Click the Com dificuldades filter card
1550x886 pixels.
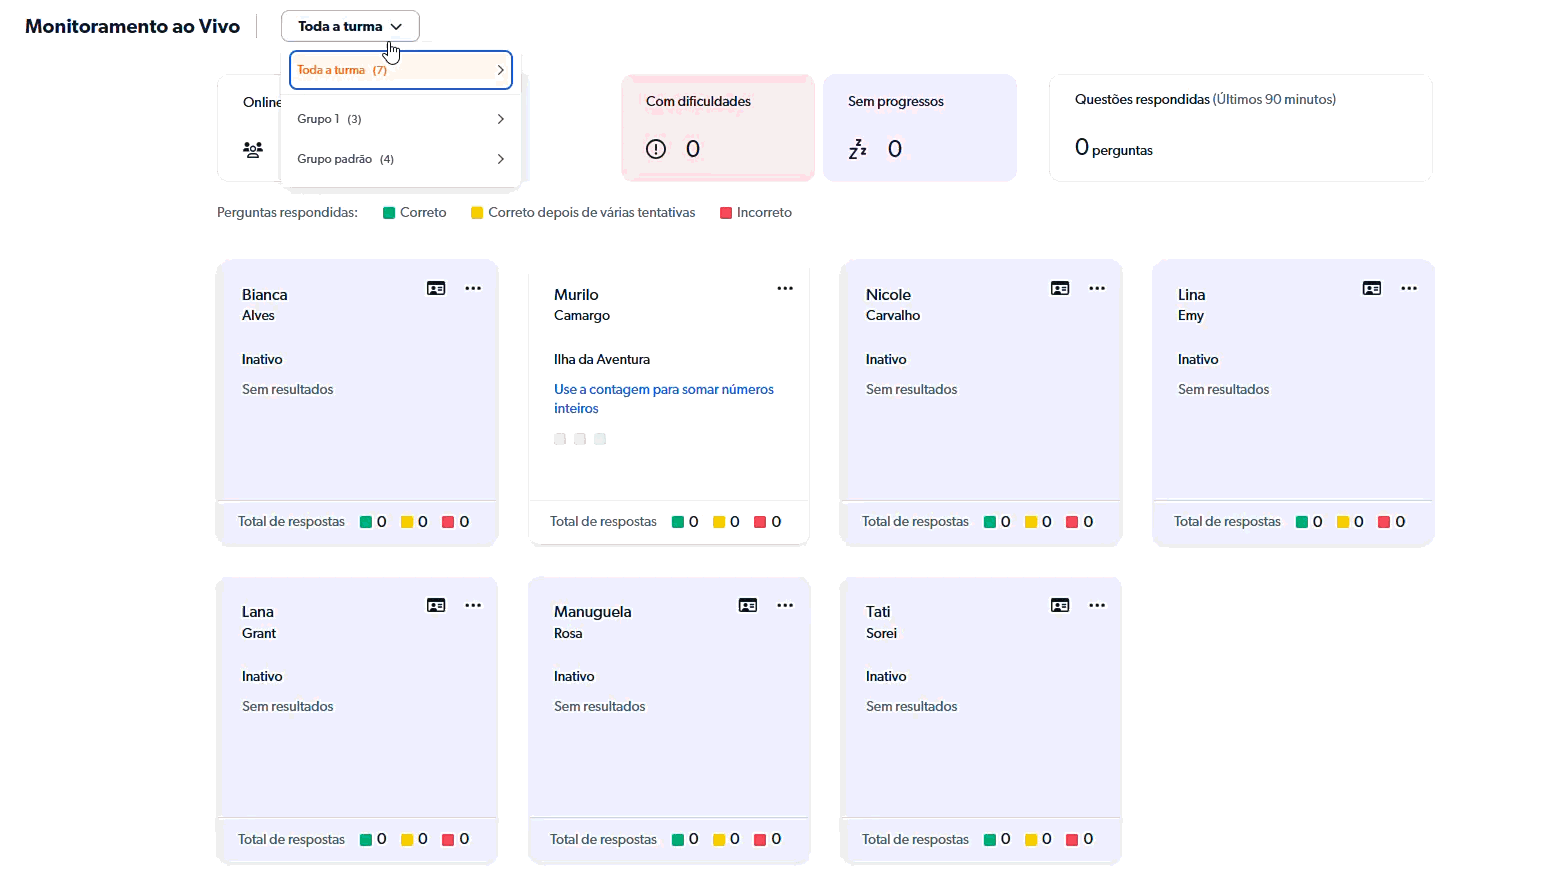[718, 128]
